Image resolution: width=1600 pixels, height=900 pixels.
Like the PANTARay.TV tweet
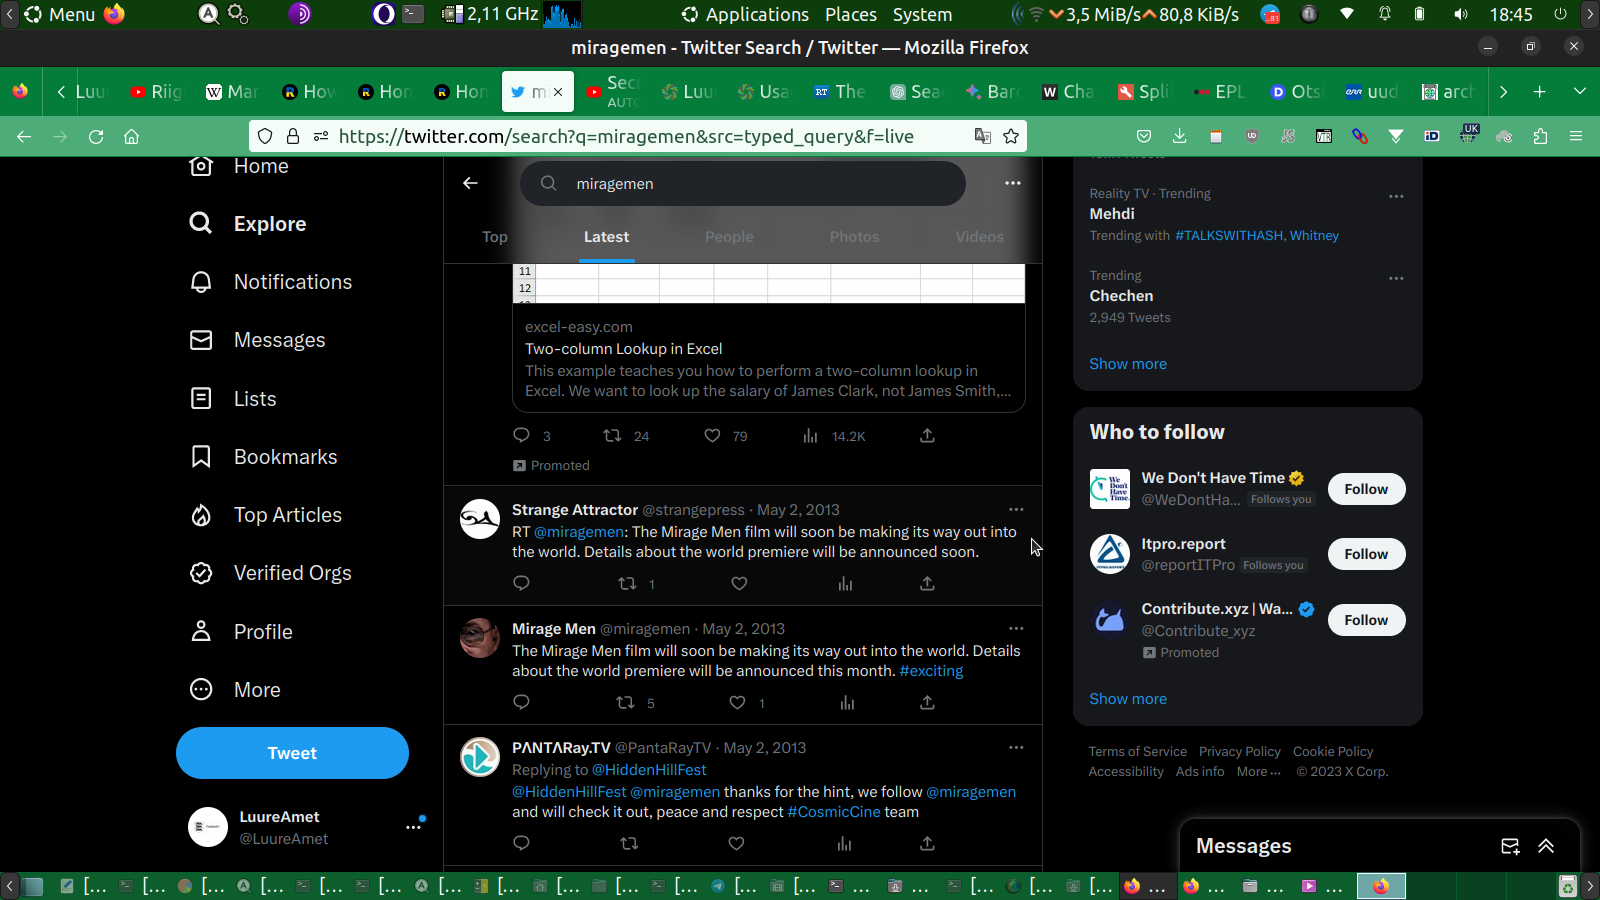point(736,844)
